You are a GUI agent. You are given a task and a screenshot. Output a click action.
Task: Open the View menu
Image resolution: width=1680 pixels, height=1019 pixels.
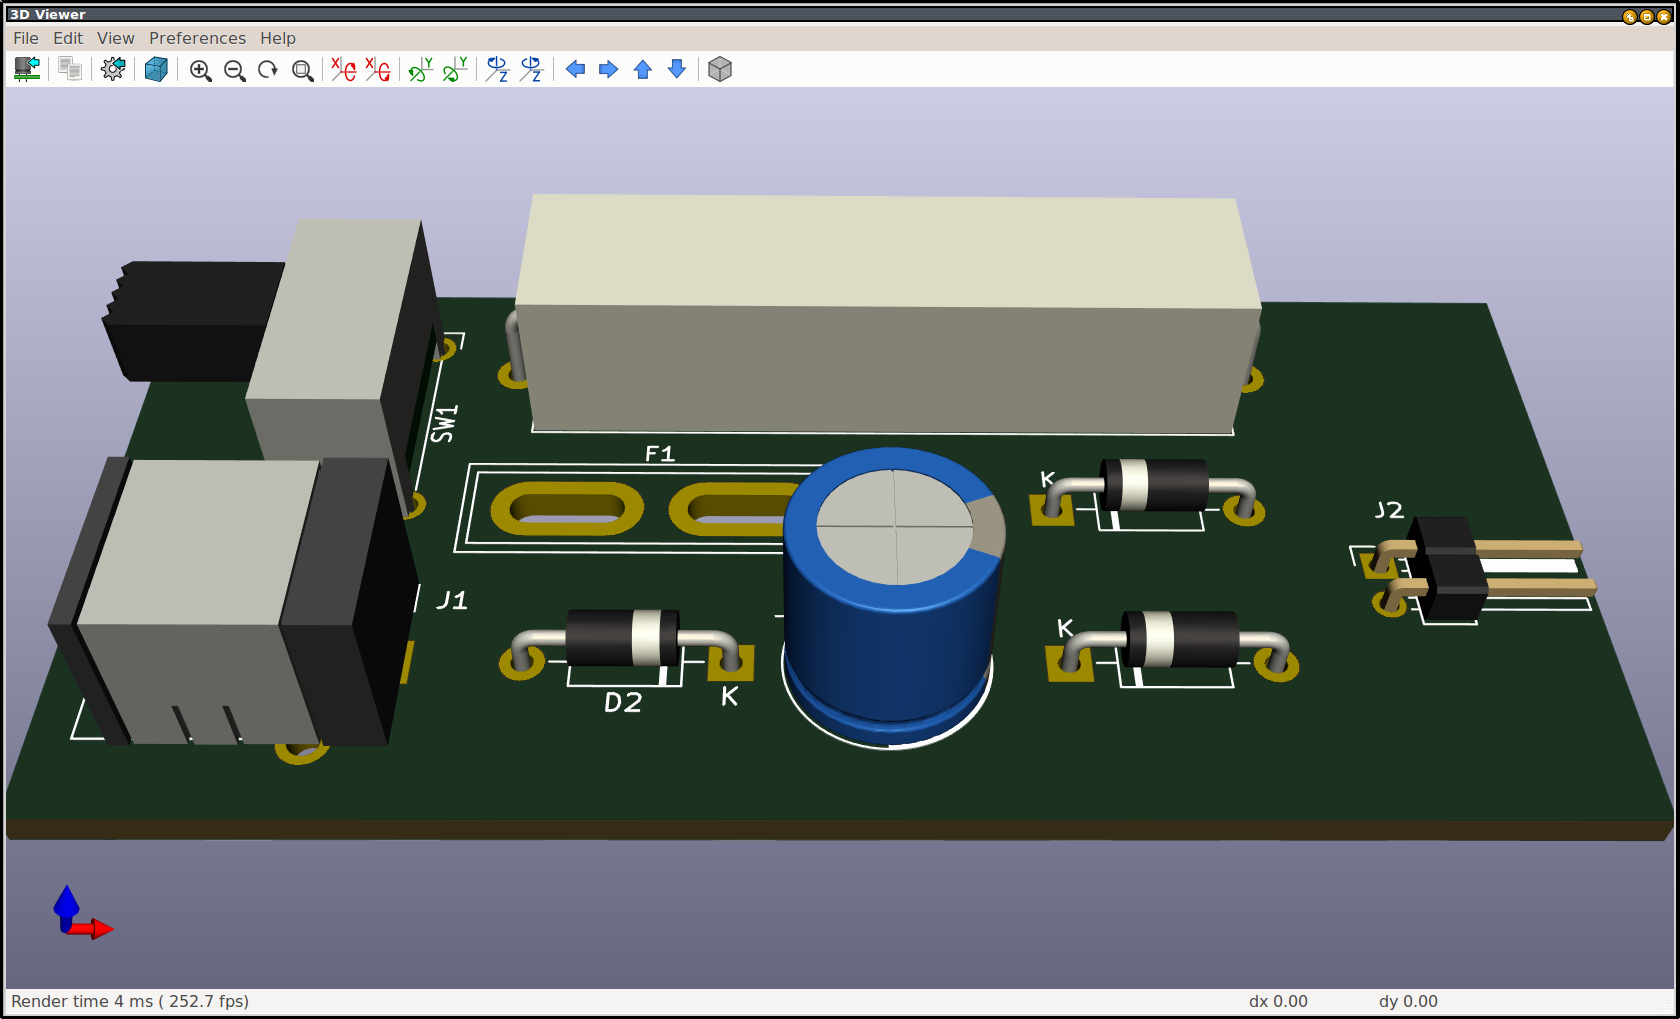[116, 38]
